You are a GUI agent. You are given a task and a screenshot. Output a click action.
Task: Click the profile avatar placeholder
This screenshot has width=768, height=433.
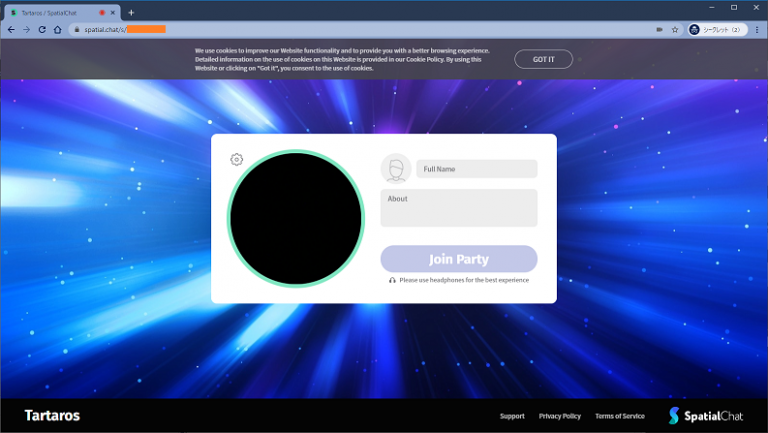tap(396, 169)
